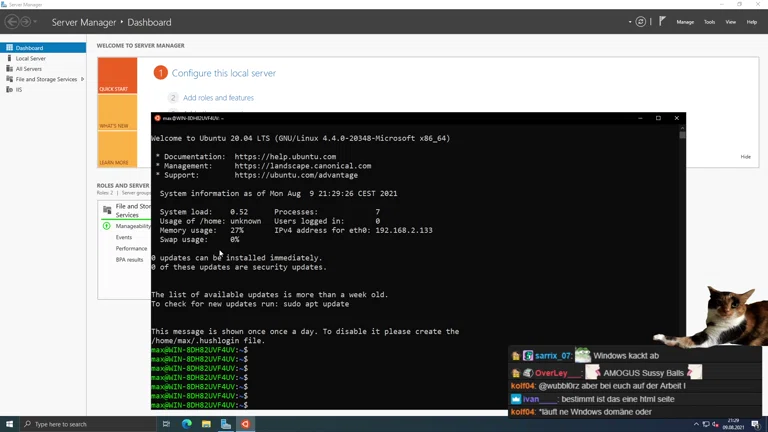Click the Ubuntu terminal title bar icon
The image size is (768, 432).
[157, 118]
